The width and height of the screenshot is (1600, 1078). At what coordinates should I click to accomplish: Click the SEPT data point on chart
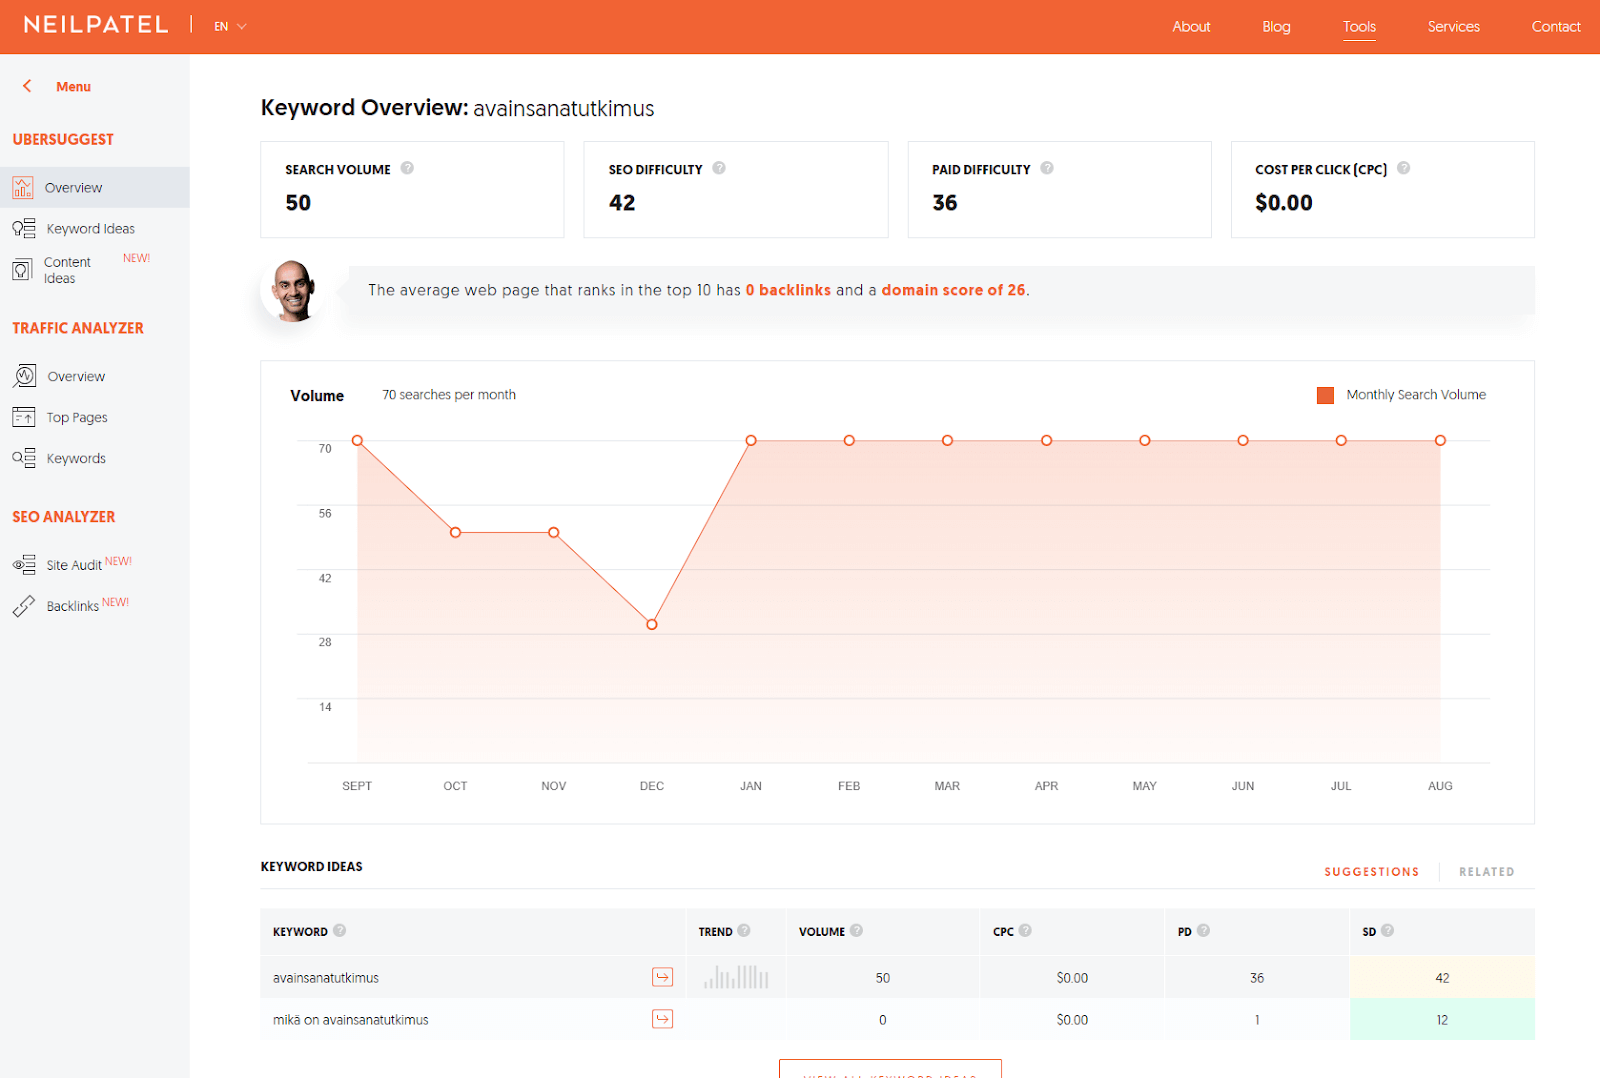(x=357, y=440)
